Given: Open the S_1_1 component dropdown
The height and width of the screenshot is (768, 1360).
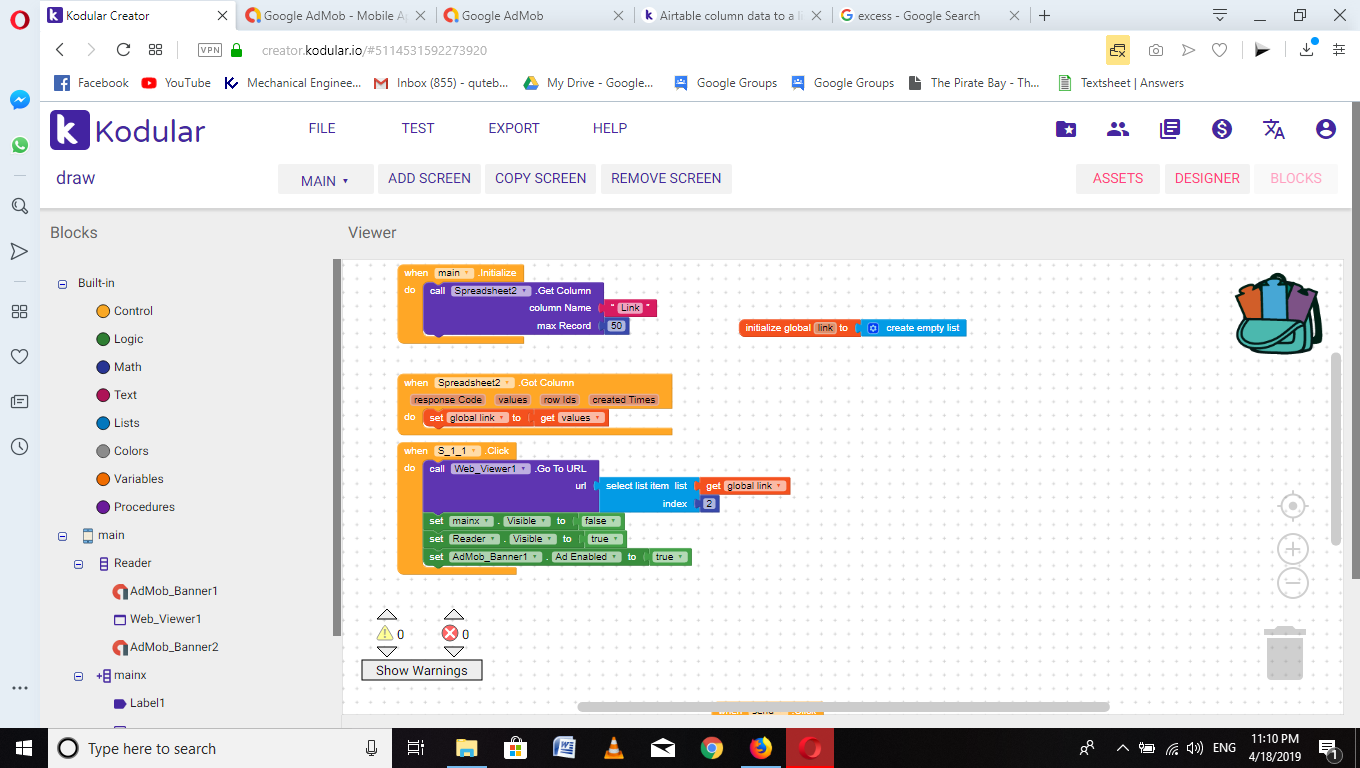Looking at the screenshot, I should point(458,451).
